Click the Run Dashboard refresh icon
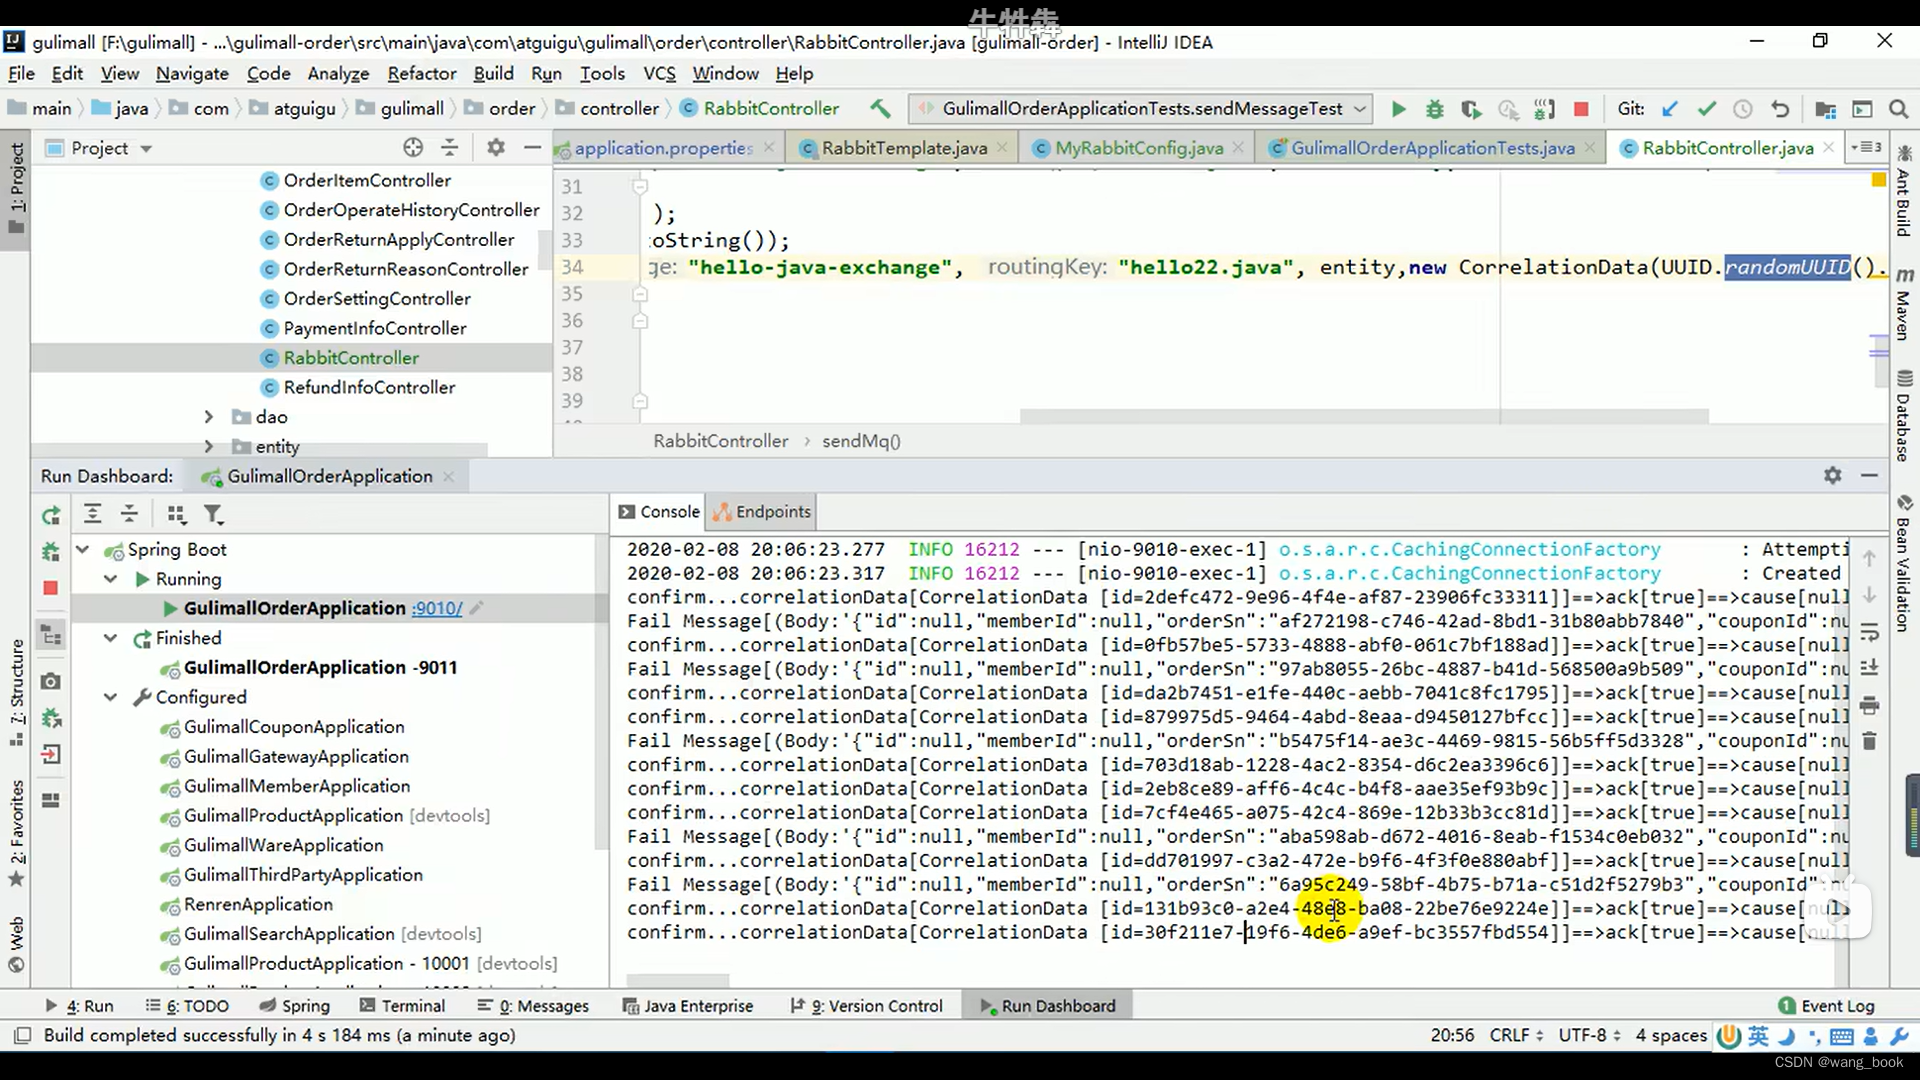This screenshot has height=1080, width=1920. click(x=50, y=513)
